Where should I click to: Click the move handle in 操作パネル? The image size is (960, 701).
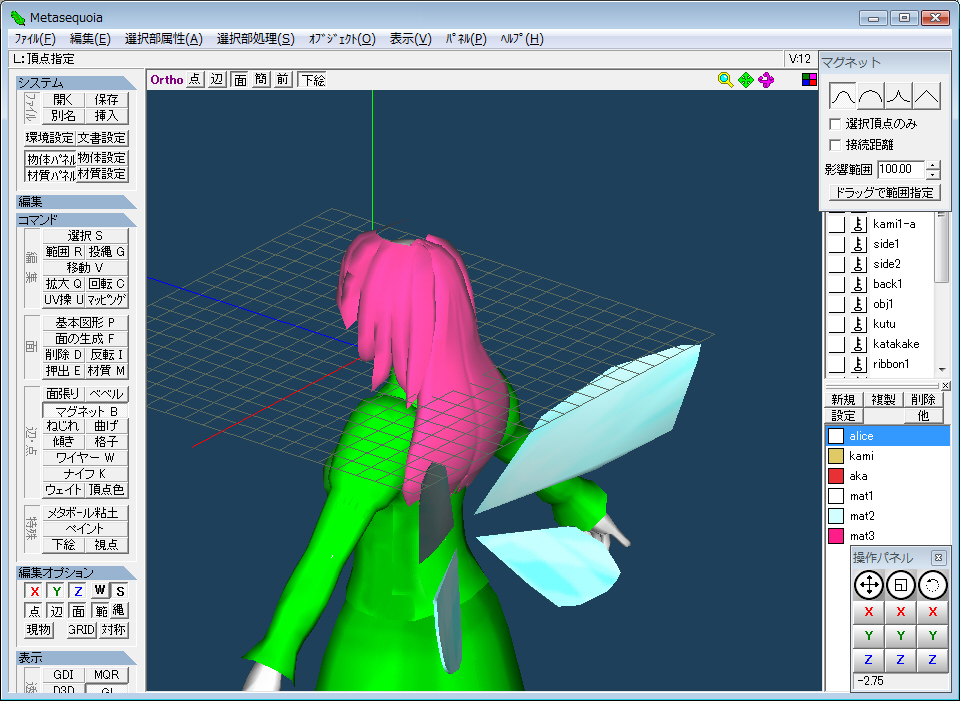tap(868, 585)
